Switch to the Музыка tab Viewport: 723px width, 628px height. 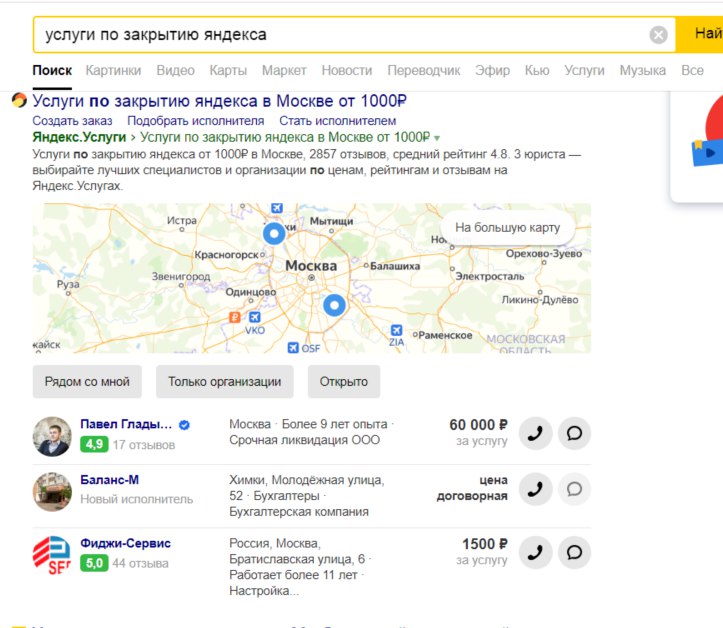[x=642, y=70]
